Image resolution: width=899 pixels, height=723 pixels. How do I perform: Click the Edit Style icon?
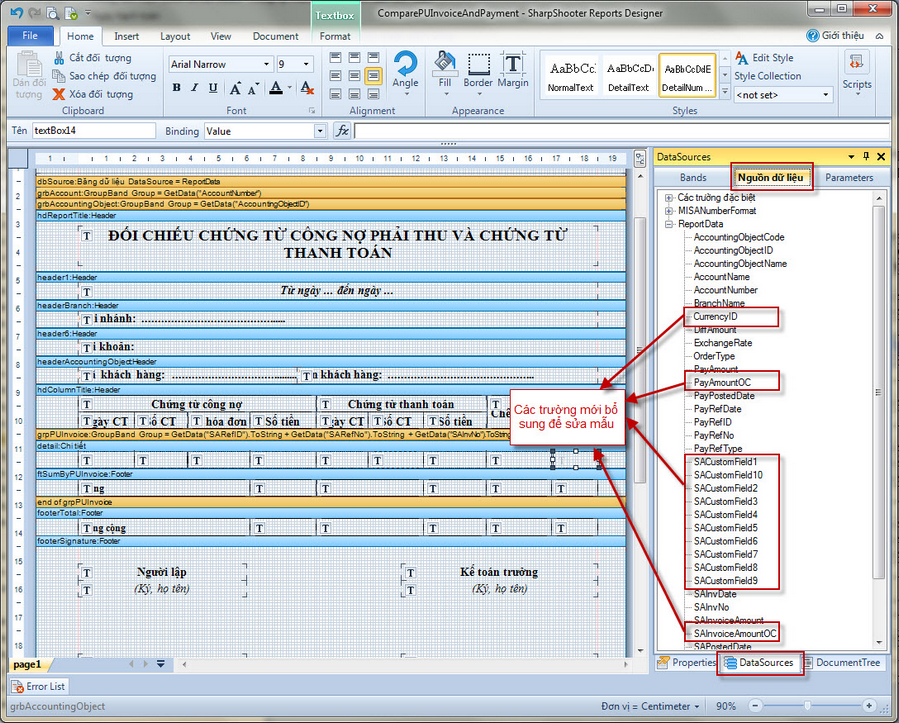742,58
